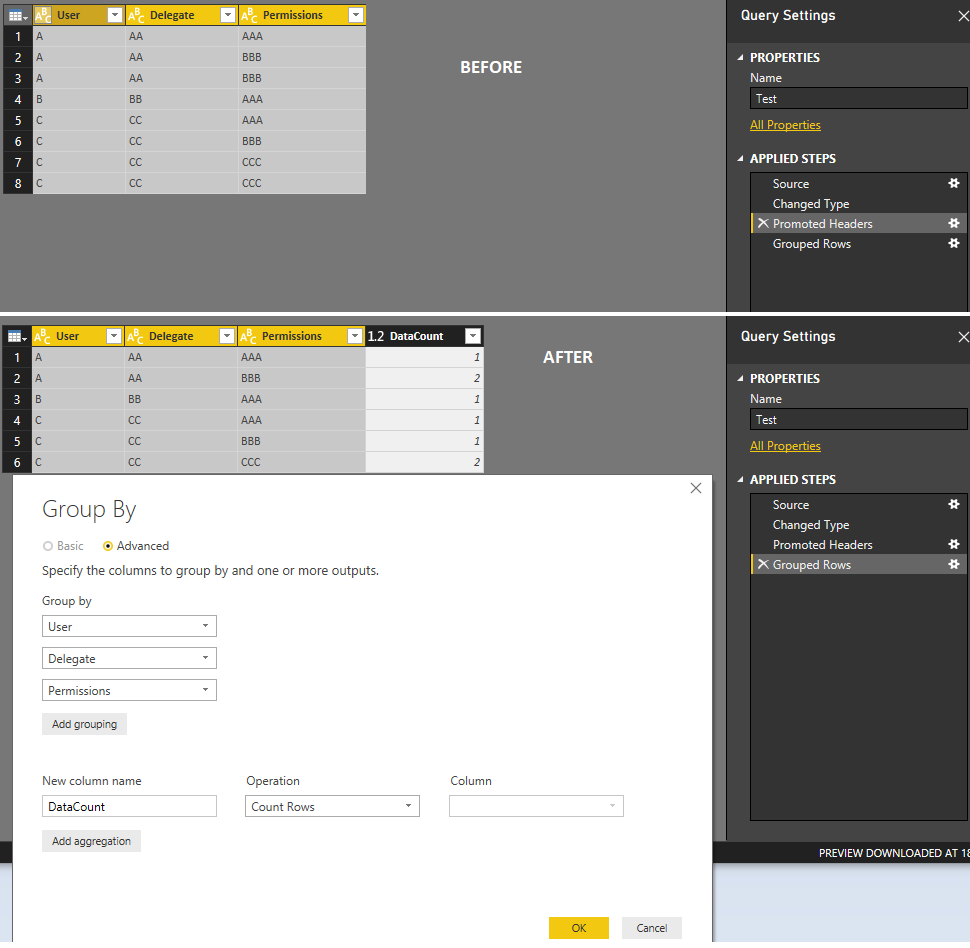
Task: Click DataCount column header
Action: 416,336
